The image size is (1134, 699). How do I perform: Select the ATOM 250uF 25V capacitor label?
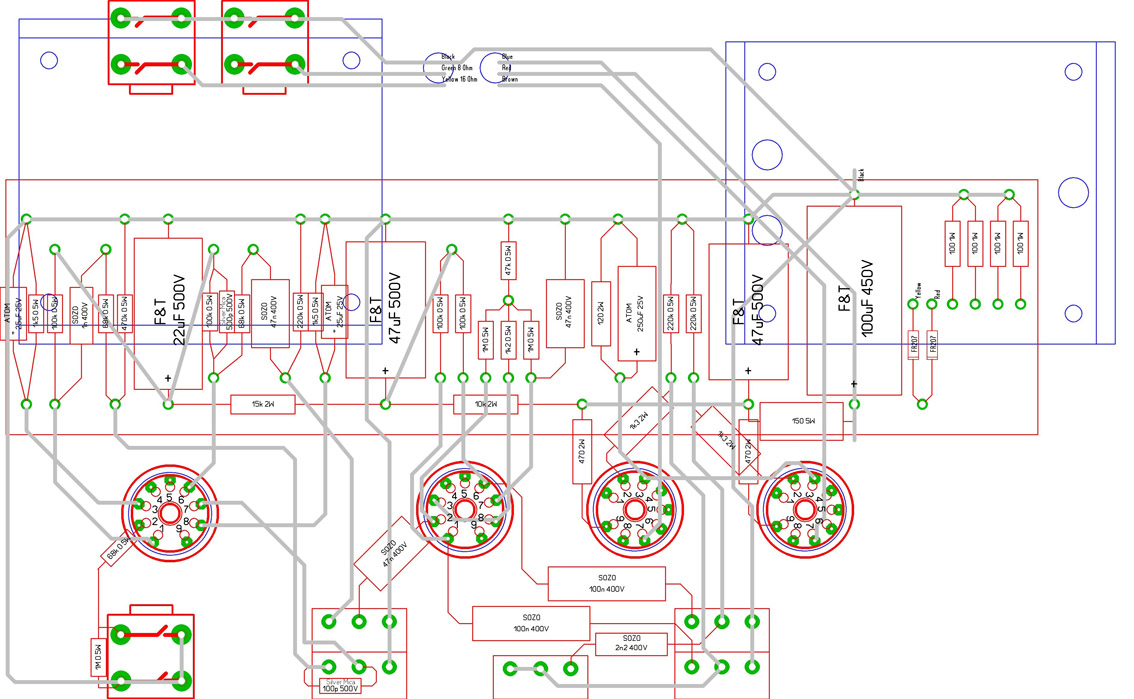pyautogui.click(x=637, y=313)
